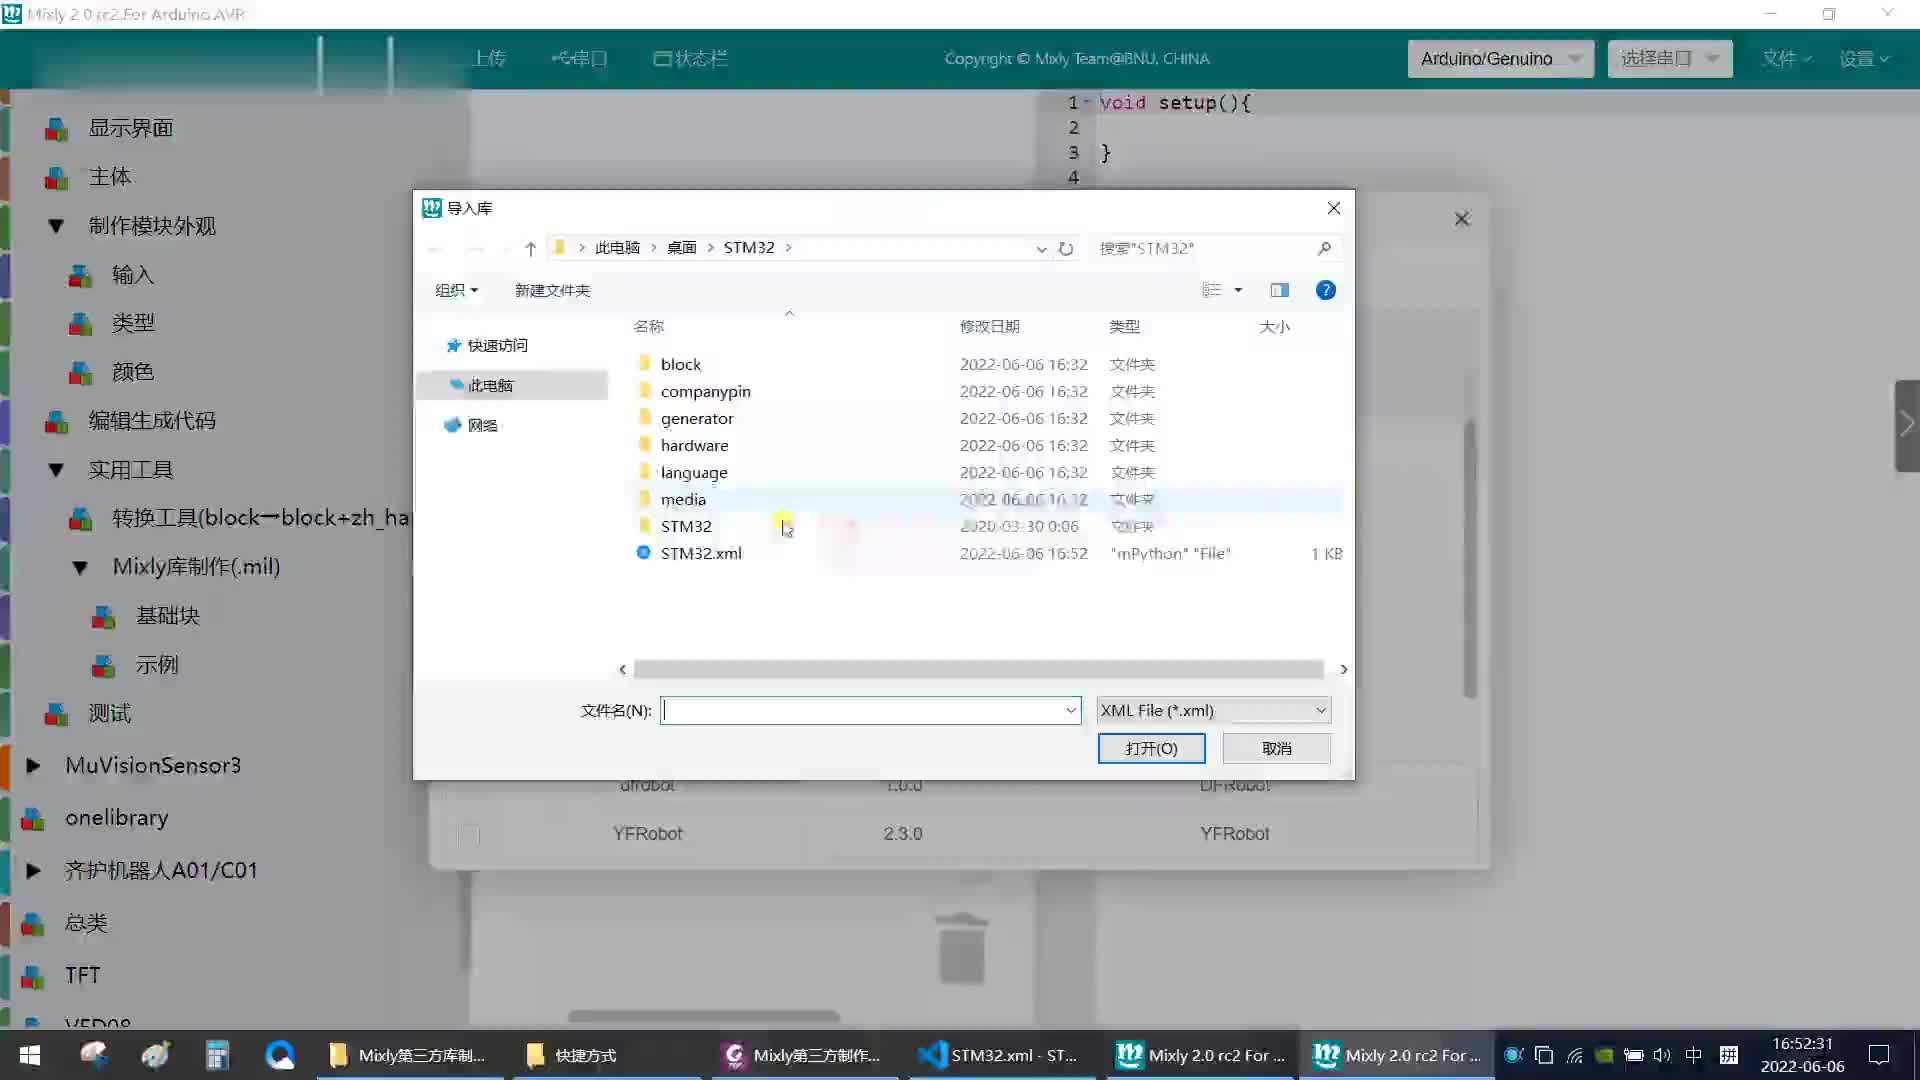The height and width of the screenshot is (1080, 1920).
Task: Click the 上传 menu item
Action: click(488, 58)
